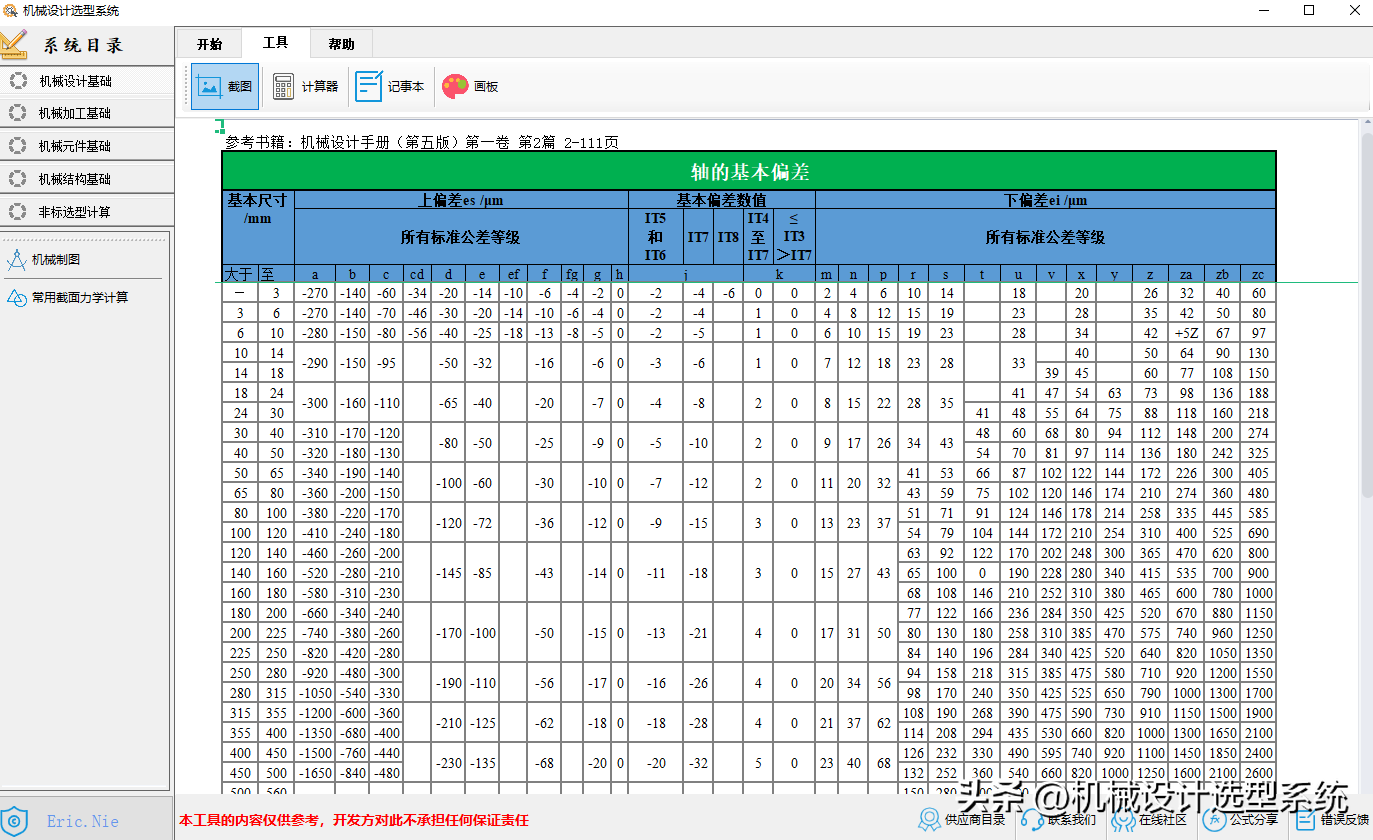The height and width of the screenshot is (840, 1373).
Task: Click the 机械制图 compass icon
Action: (16, 260)
